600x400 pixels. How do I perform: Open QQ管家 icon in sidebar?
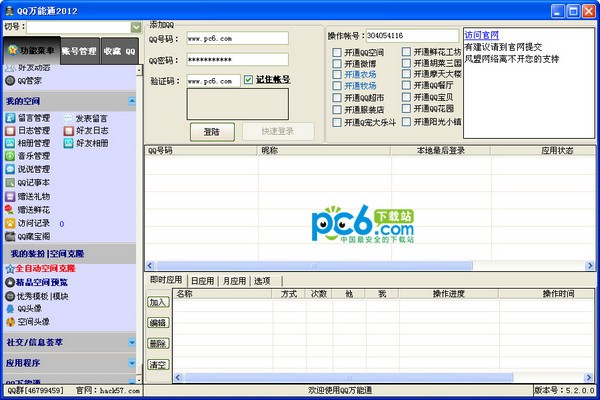10,80
